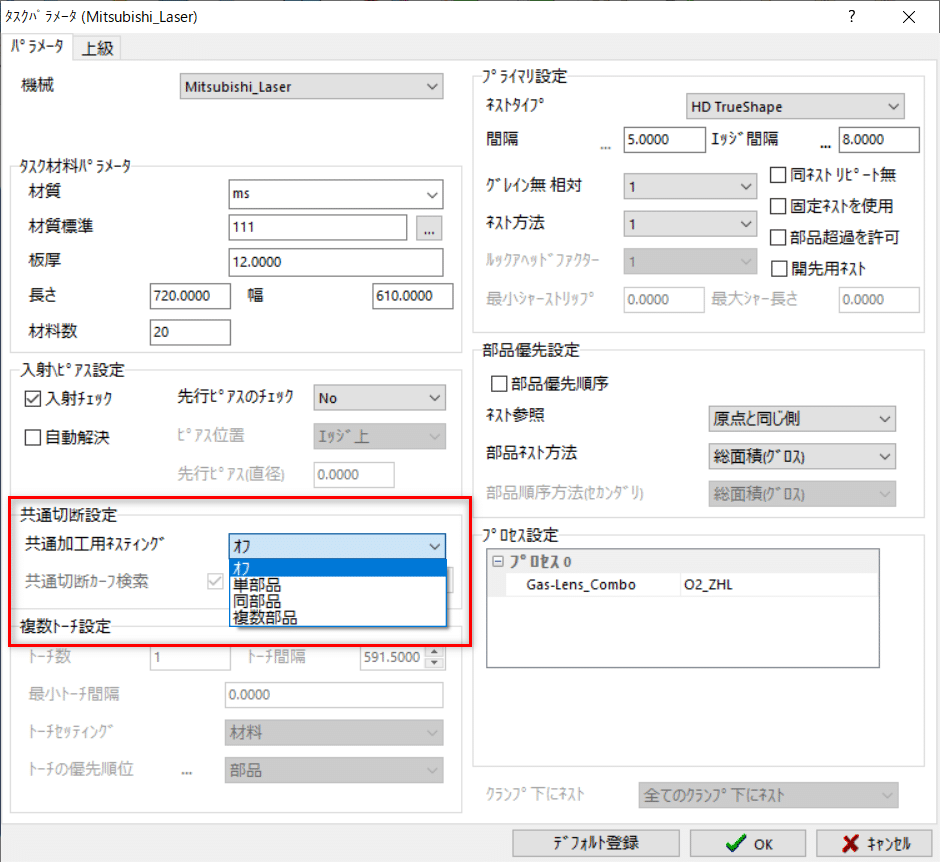This screenshot has width=940, height=862.
Task: Open the ネスト参照 dropdown
Action: click(x=802, y=419)
